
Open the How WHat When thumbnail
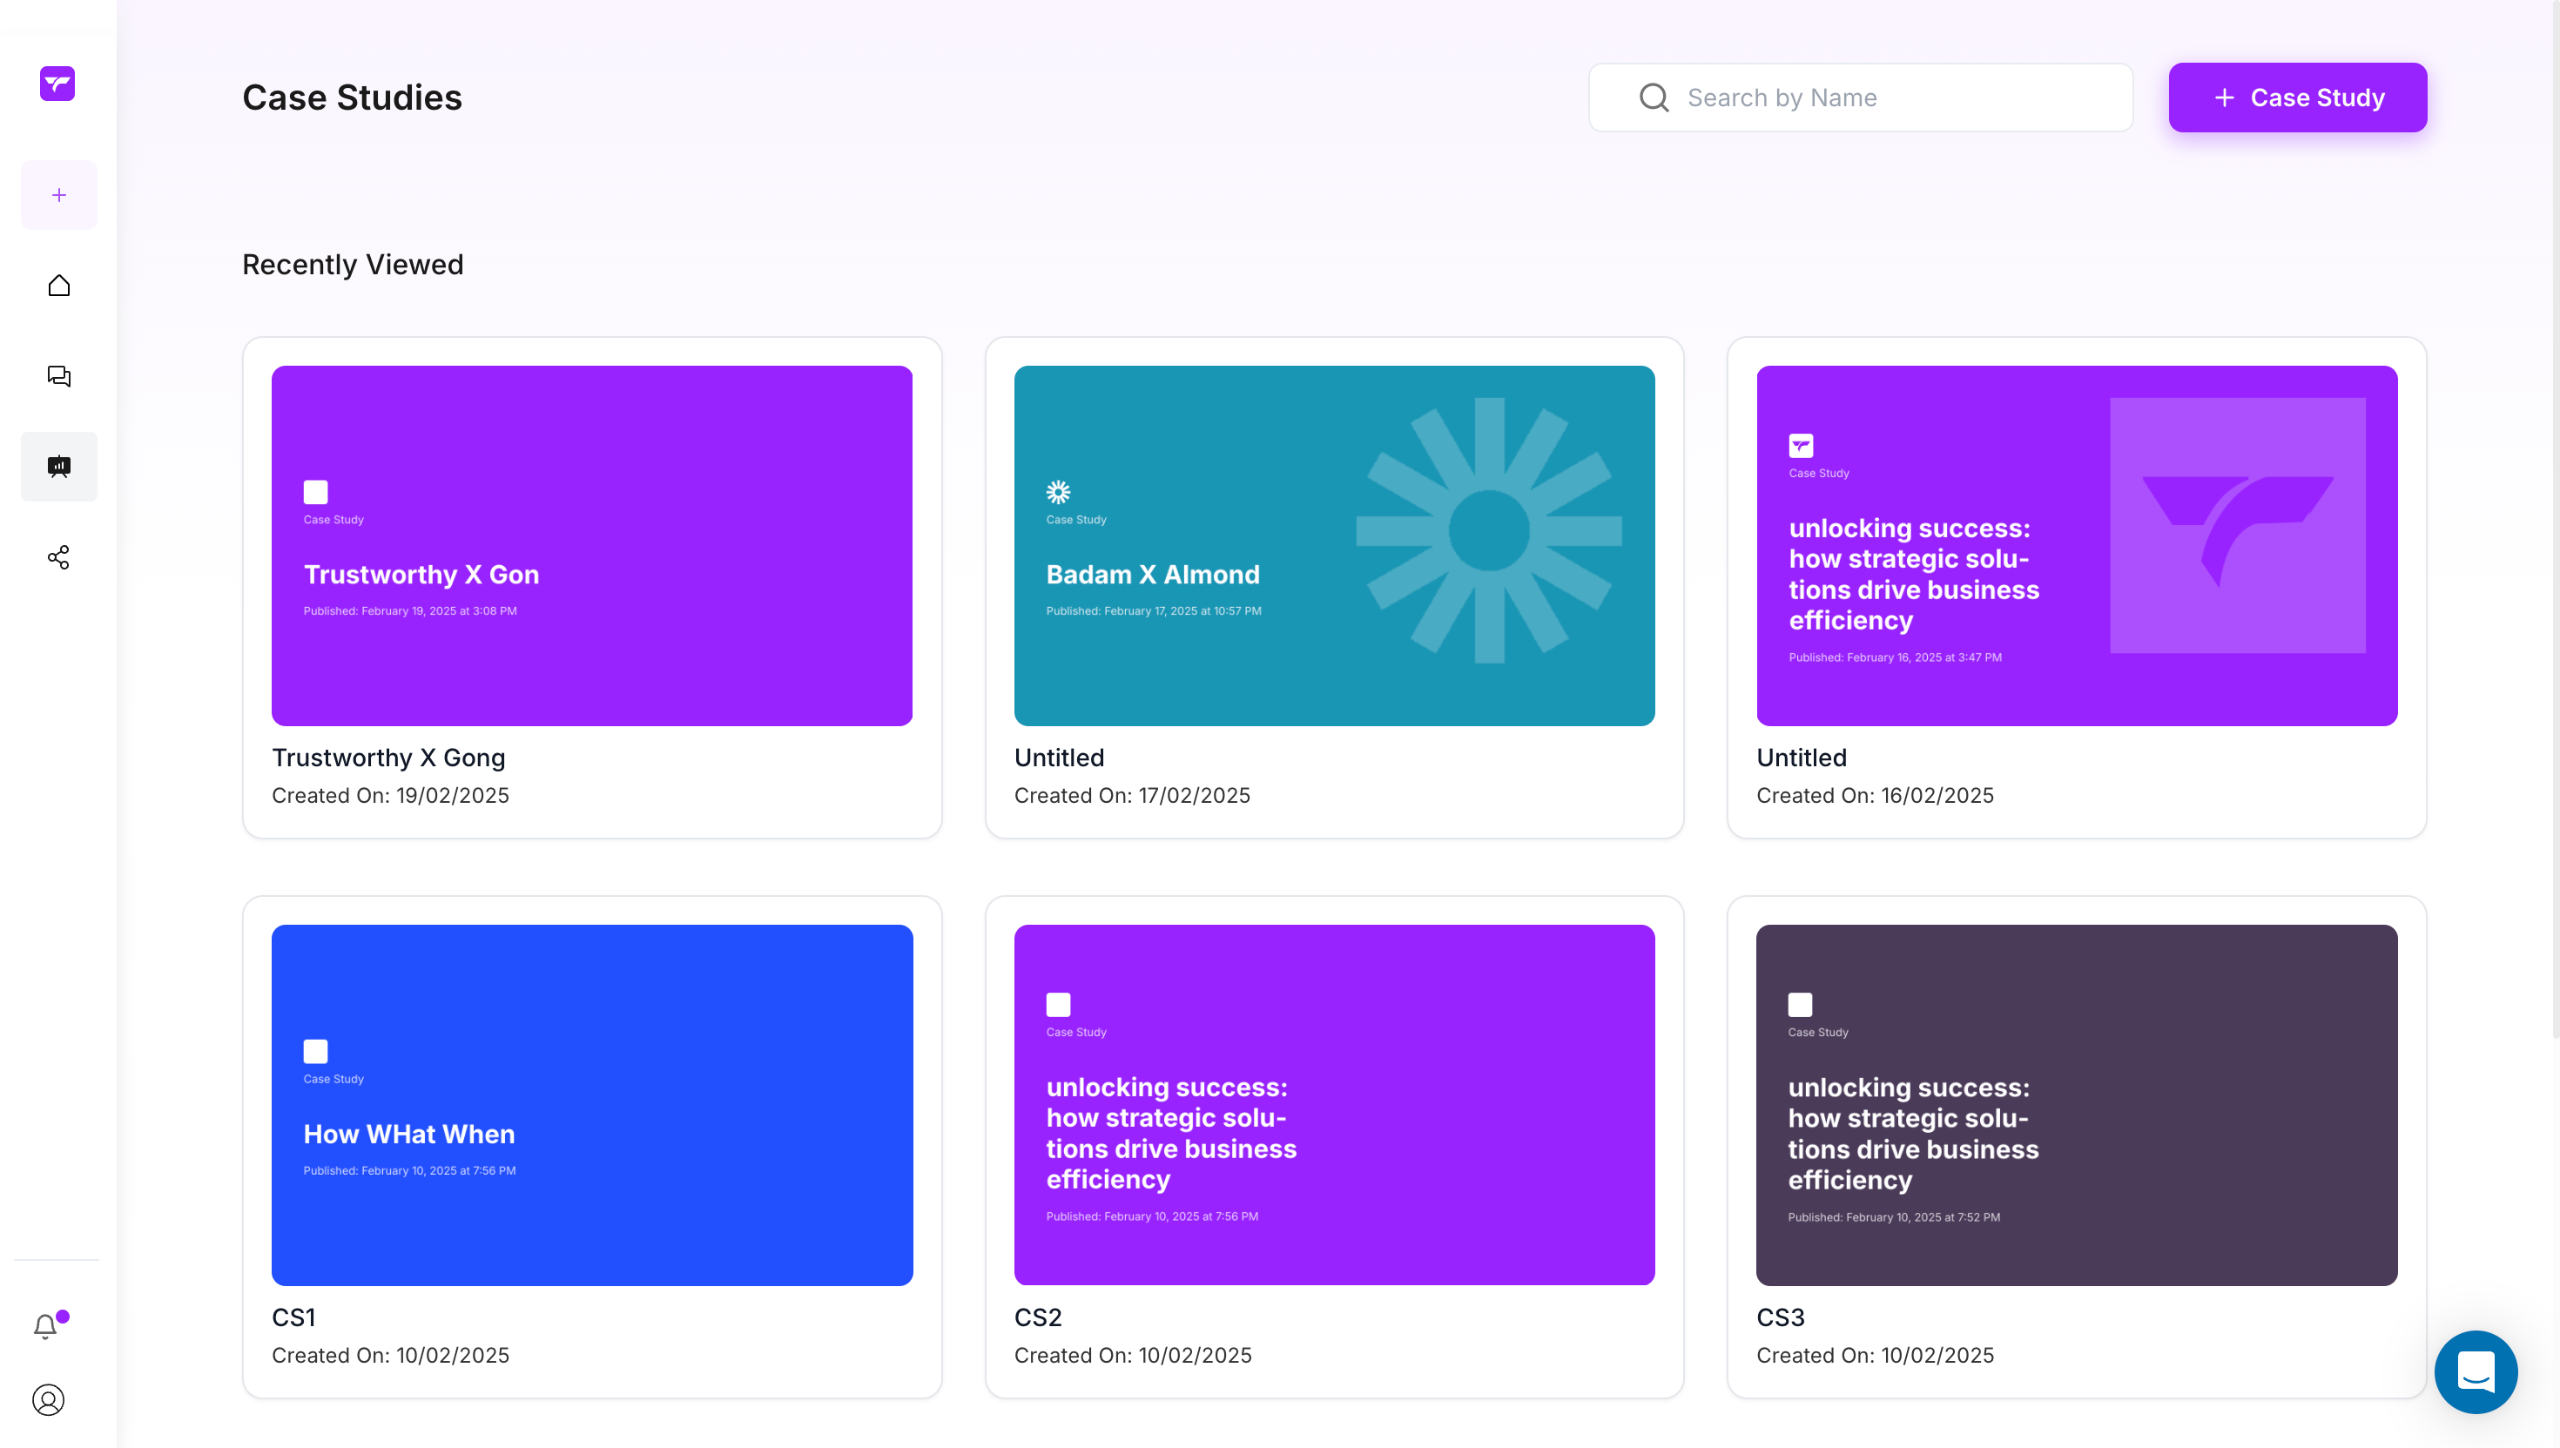[592, 1105]
